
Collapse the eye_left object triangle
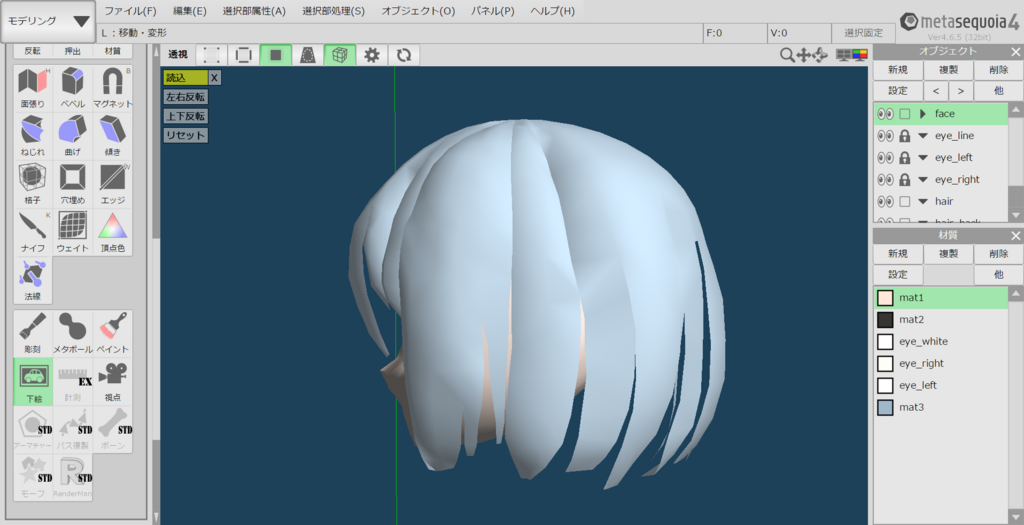[x=923, y=157]
